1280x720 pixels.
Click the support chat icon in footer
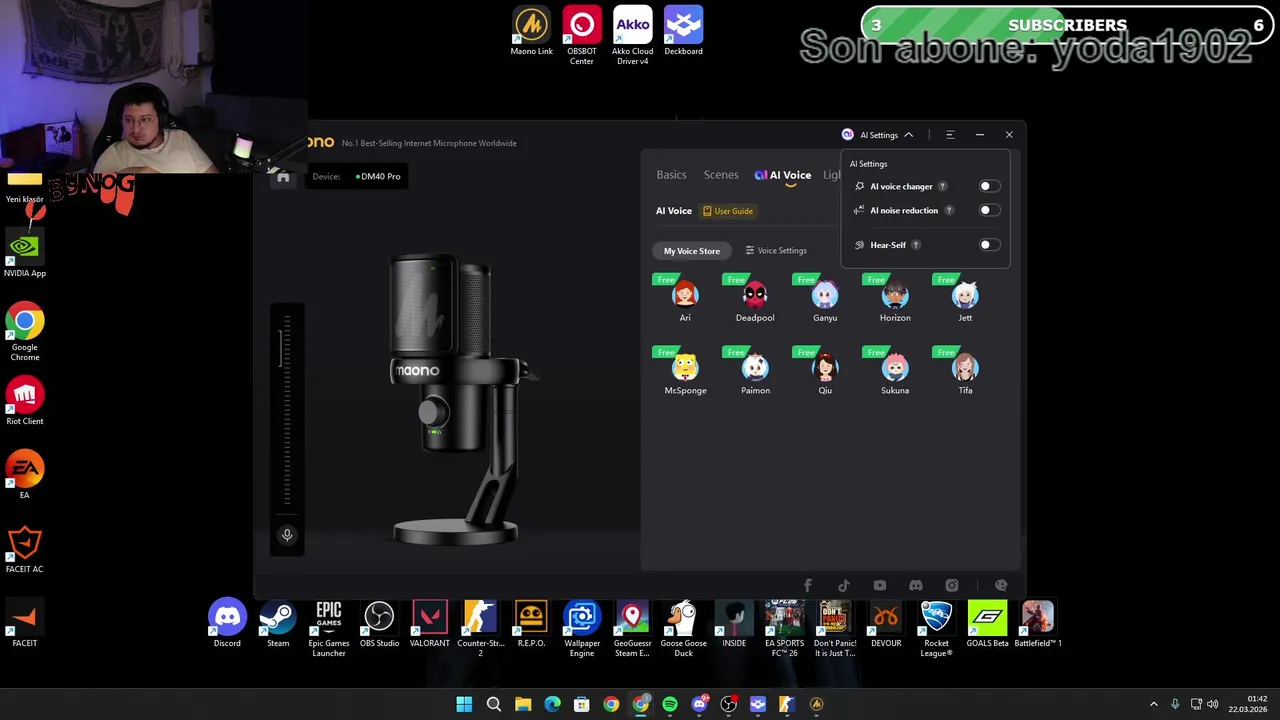click(1001, 585)
